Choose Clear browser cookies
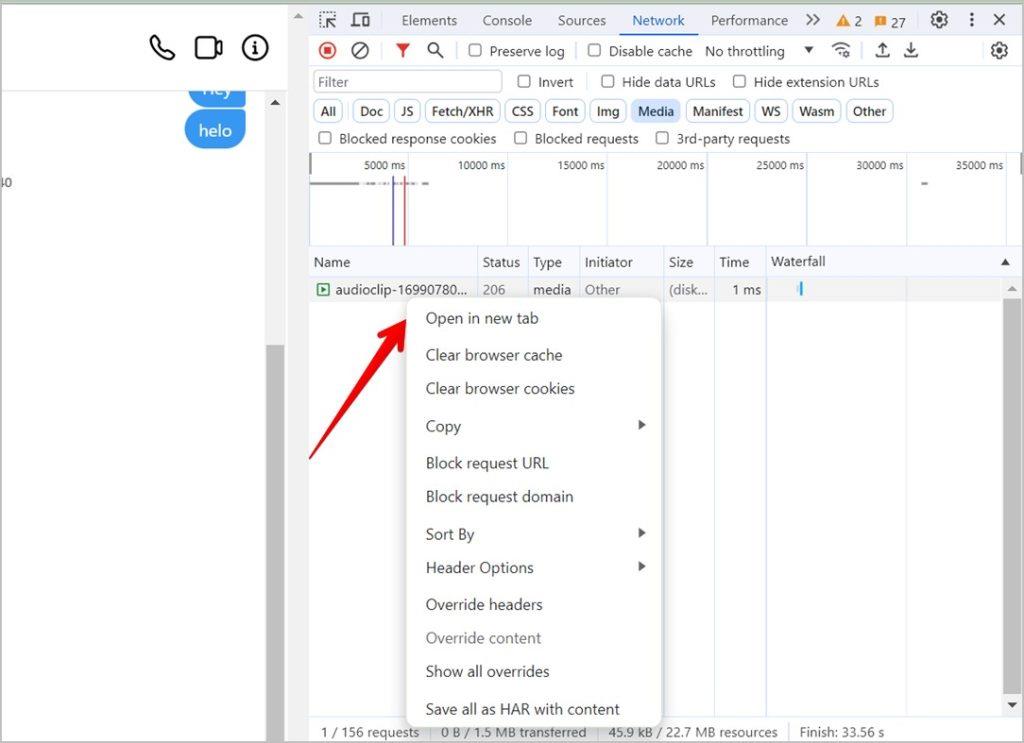 (500, 388)
